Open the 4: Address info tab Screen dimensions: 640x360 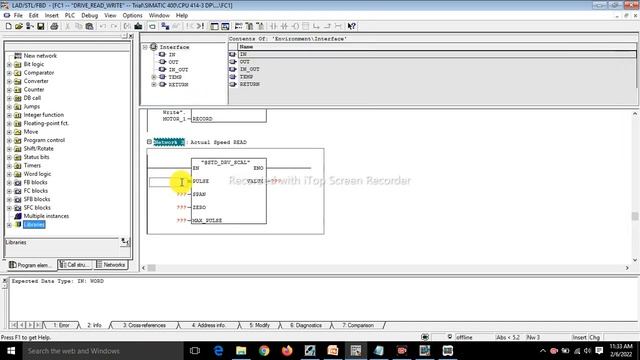click(x=208, y=325)
